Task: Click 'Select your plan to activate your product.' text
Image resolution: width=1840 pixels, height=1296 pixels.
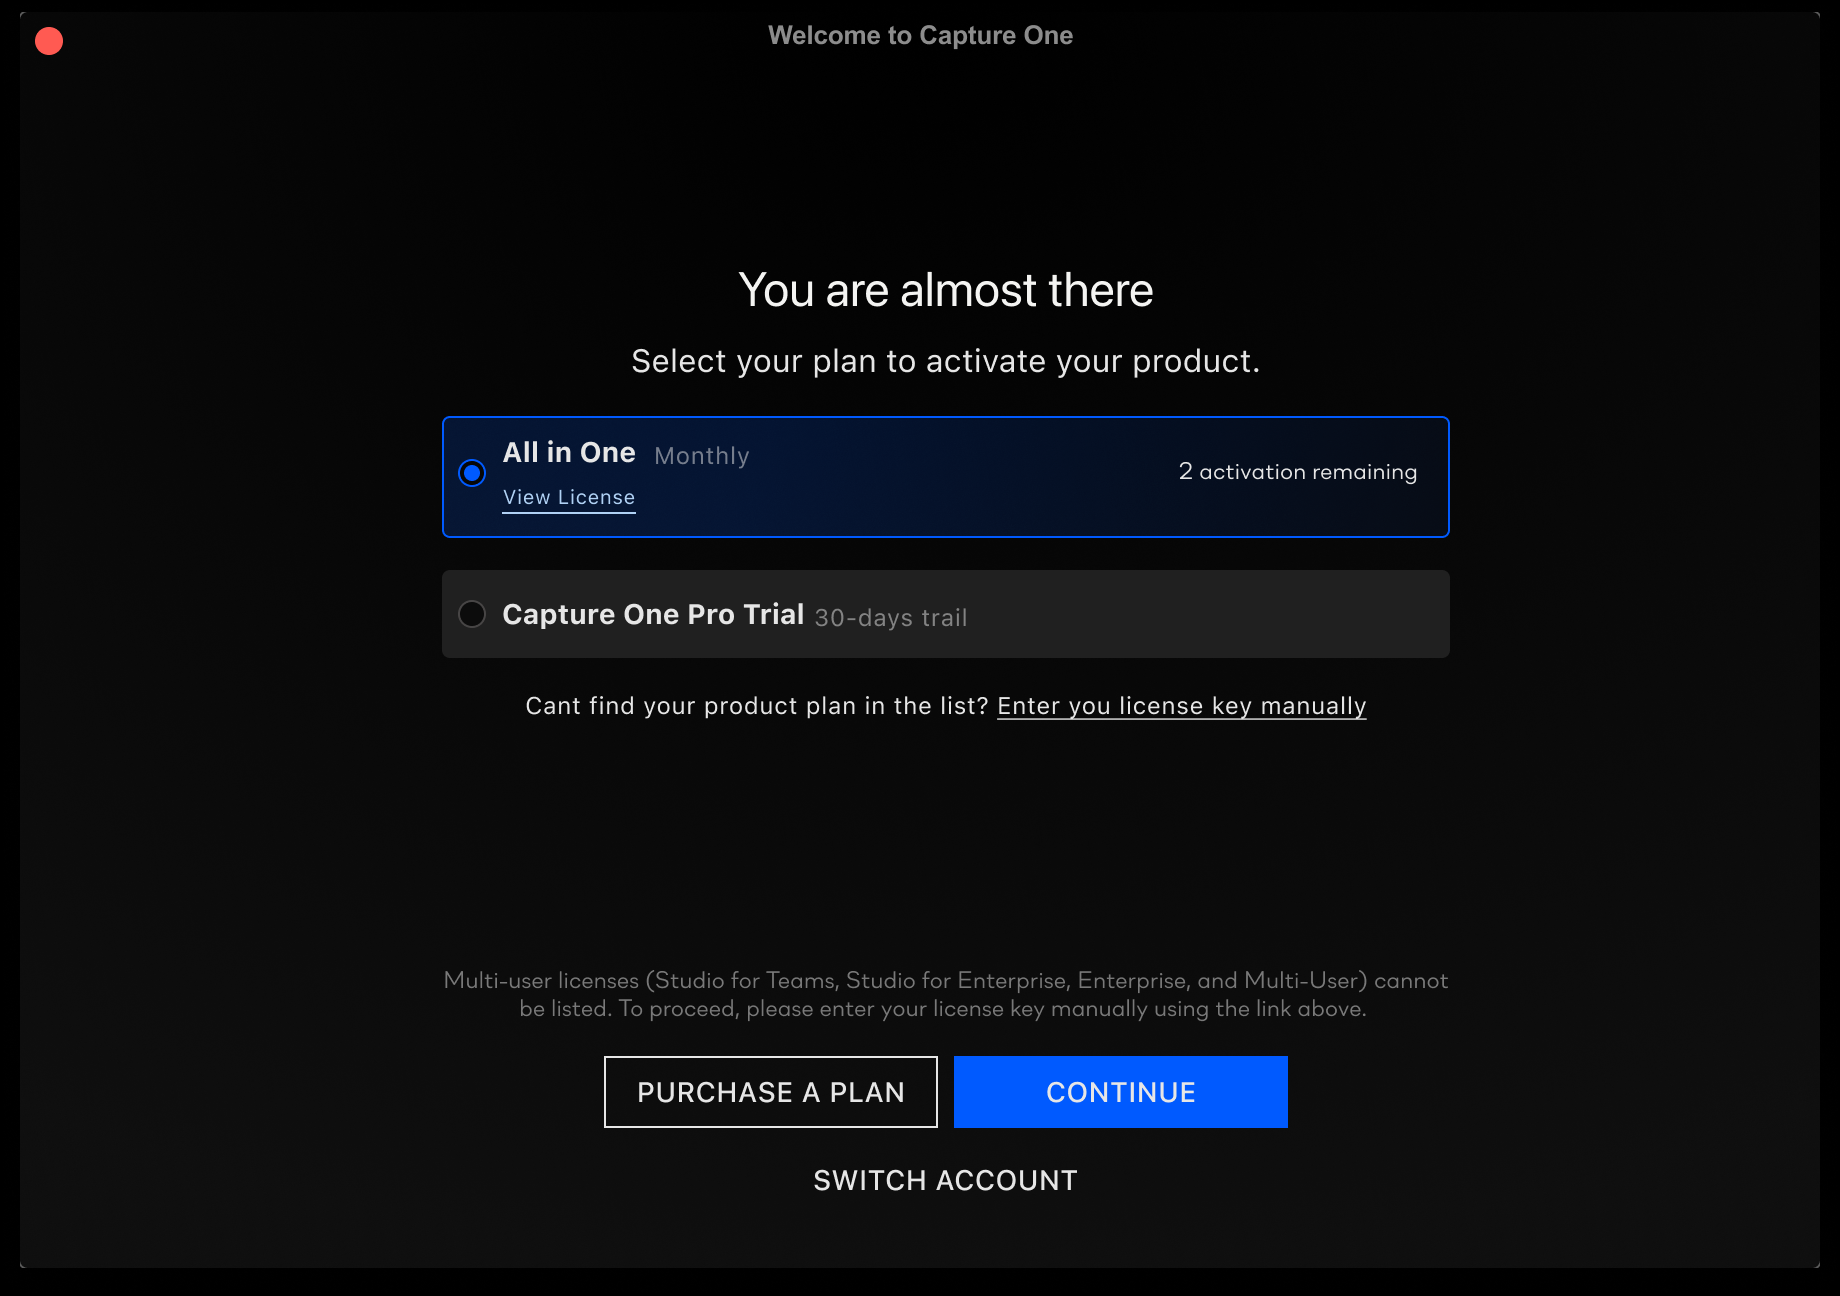Action: pyautogui.click(x=946, y=361)
